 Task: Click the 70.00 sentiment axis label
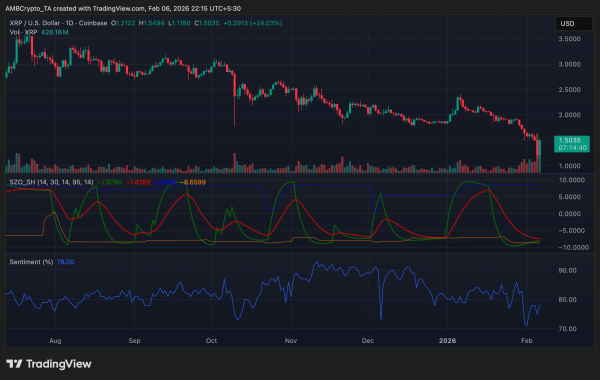tap(567, 329)
